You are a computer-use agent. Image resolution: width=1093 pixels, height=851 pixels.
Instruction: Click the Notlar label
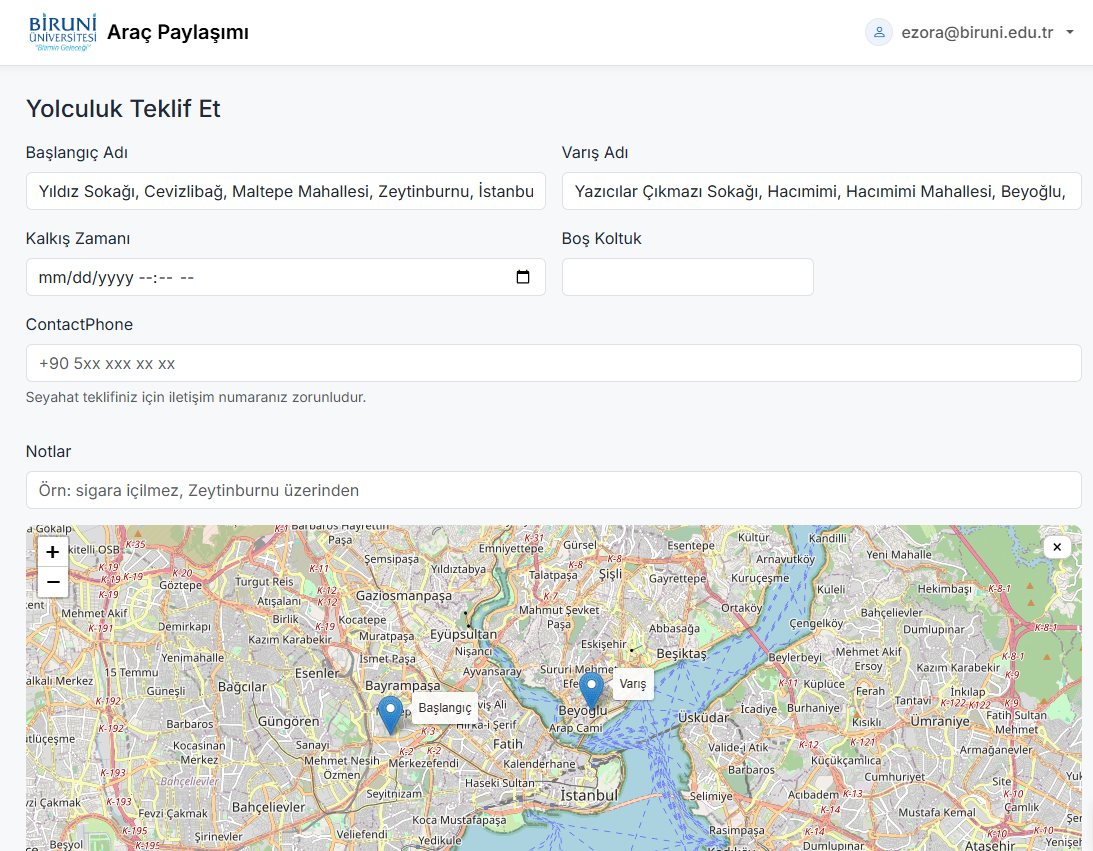pyautogui.click(x=48, y=451)
